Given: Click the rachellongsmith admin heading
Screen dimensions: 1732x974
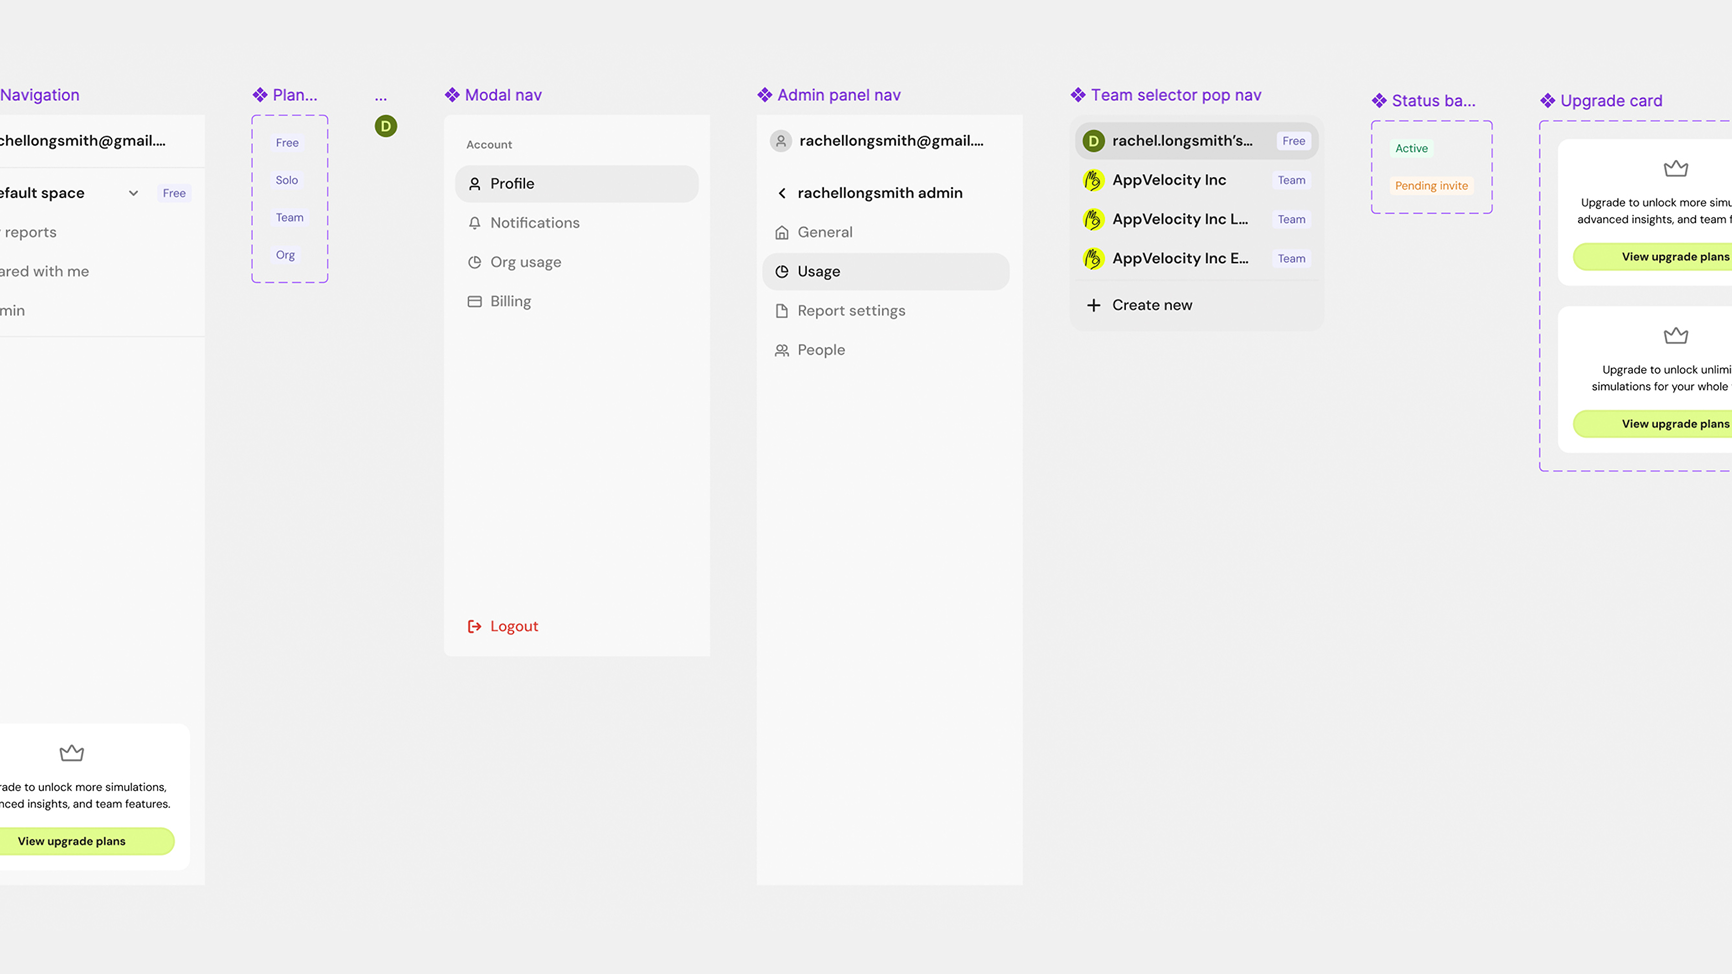Looking at the screenshot, I should click(x=880, y=193).
